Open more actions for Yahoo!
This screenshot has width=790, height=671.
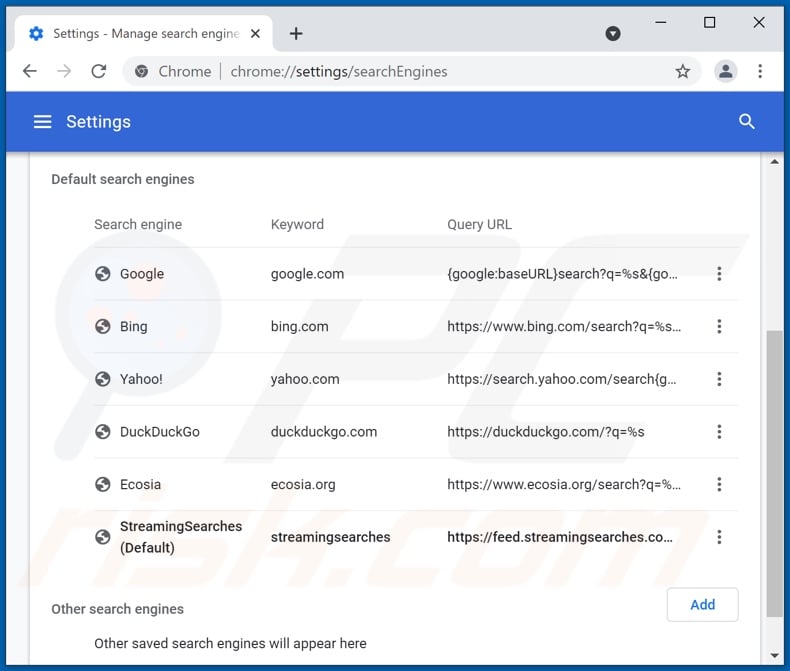pos(719,379)
